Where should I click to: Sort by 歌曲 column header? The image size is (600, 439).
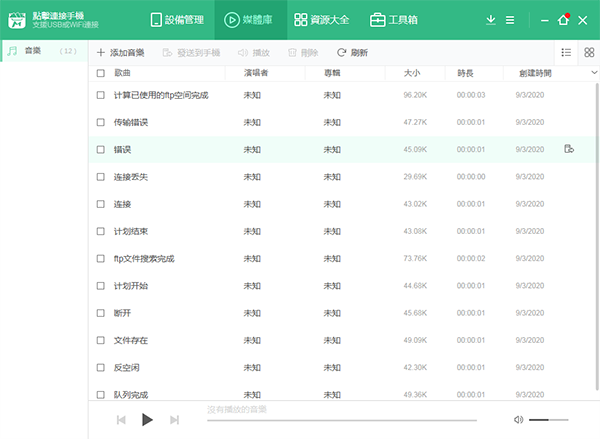click(x=122, y=73)
